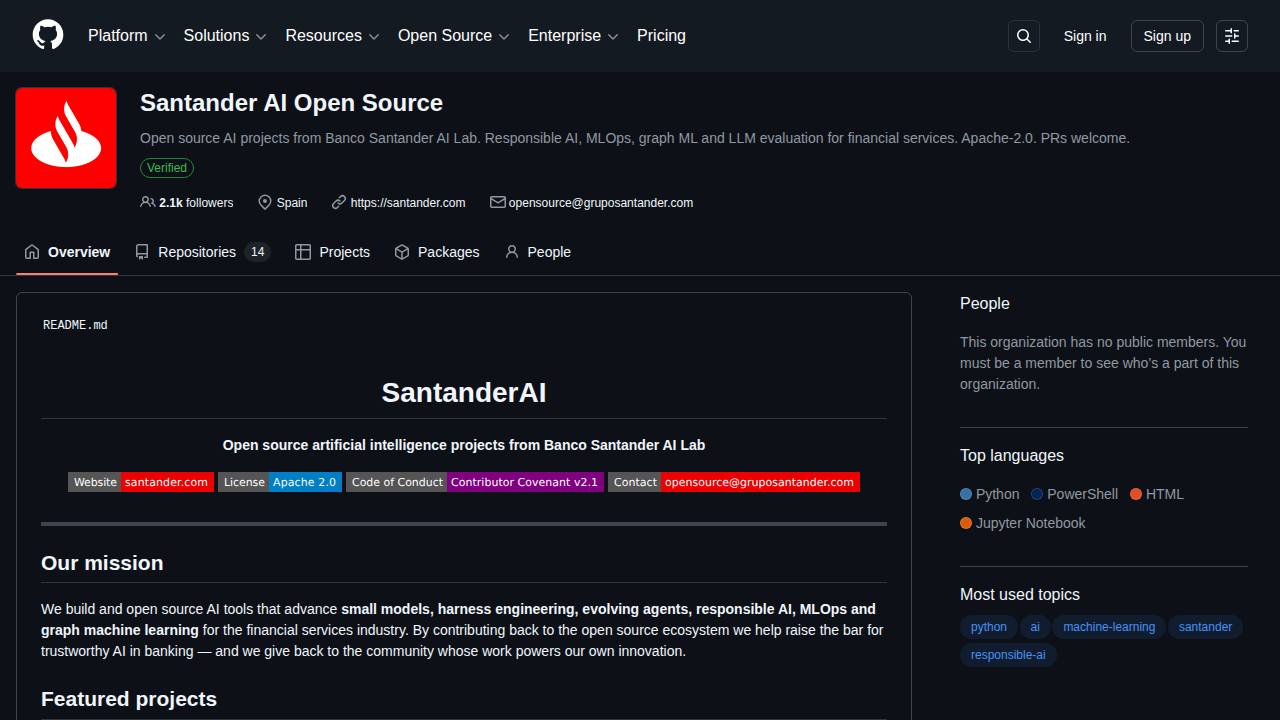Click the People person icon
1280x720 pixels.
[512, 252]
